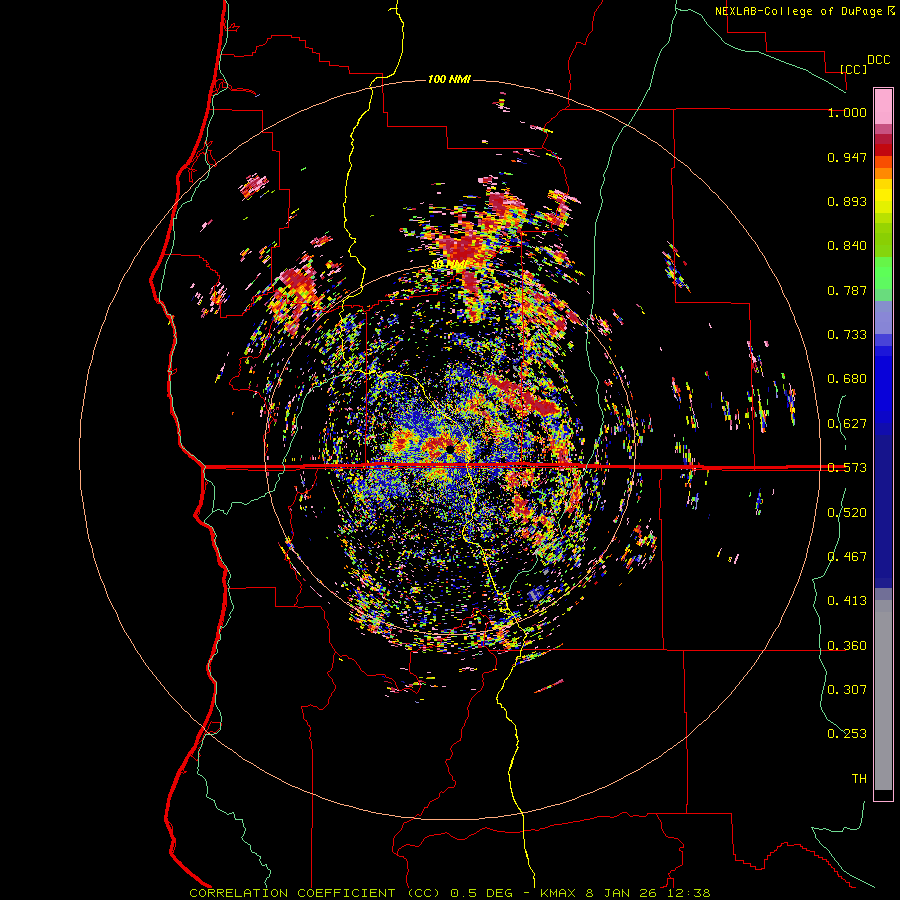900x900 pixels.
Task: Click the Correlation Coefficient caption at the bottom
Action: (450, 893)
